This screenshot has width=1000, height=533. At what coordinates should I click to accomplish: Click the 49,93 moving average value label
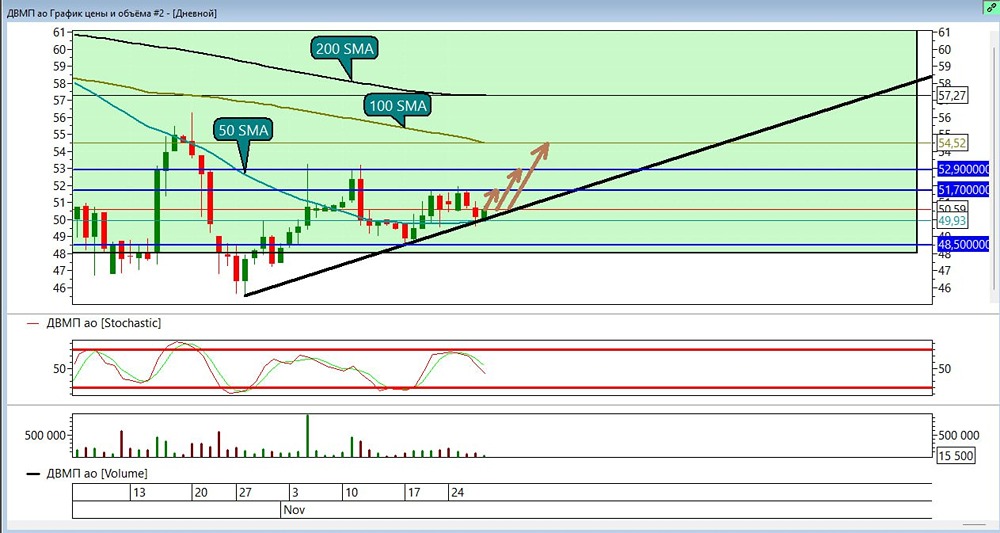950,221
